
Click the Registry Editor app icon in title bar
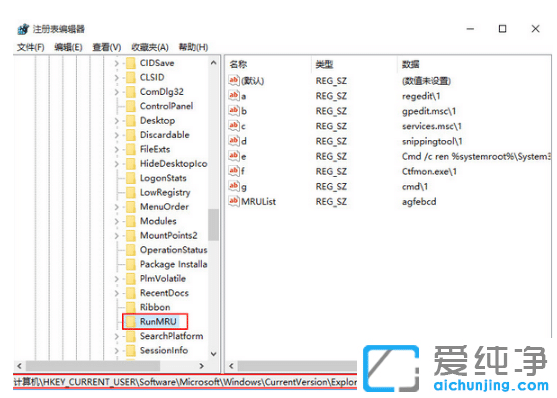point(23,29)
